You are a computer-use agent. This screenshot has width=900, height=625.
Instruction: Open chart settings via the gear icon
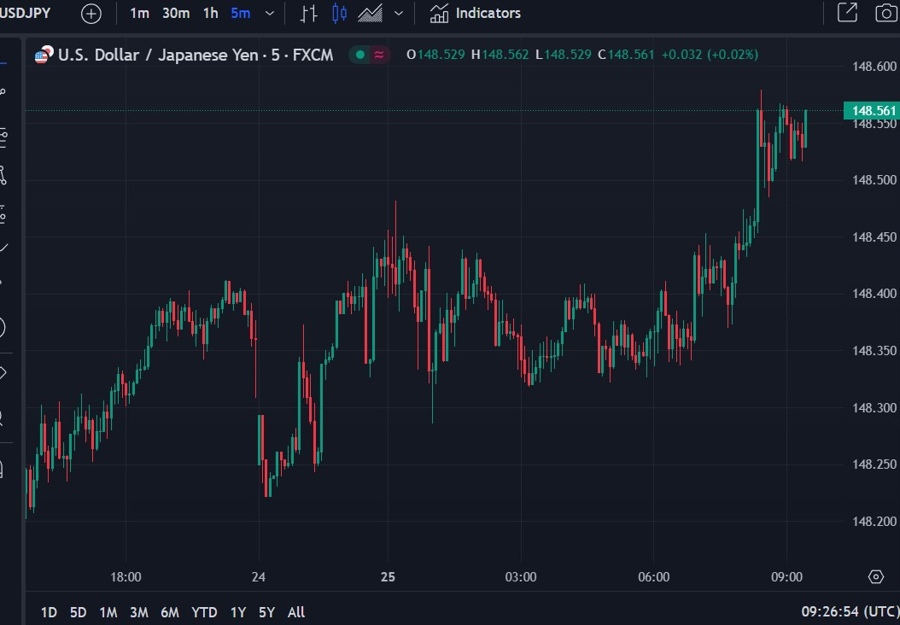click(876, 577)
